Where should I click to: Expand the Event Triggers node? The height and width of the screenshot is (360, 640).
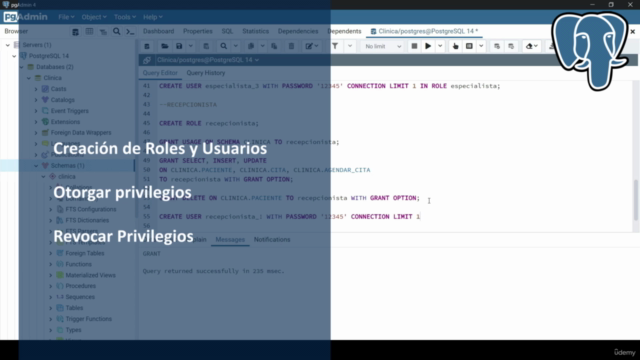click(36, 111)
